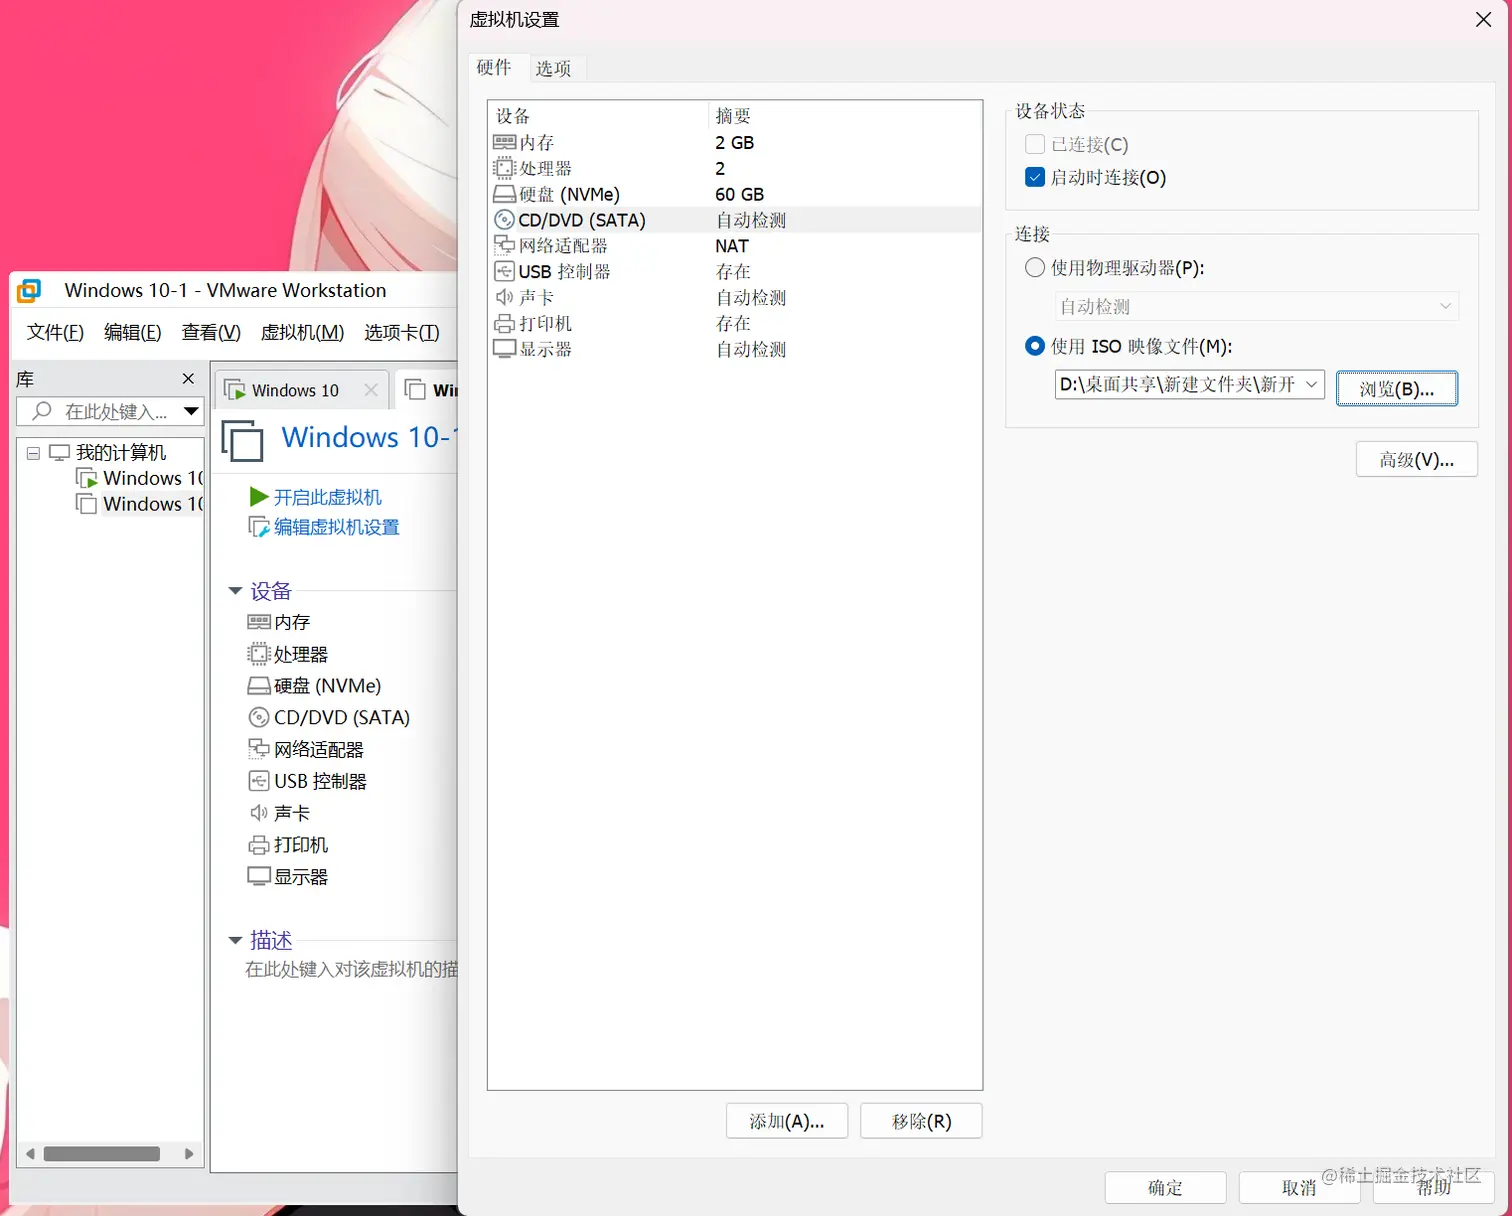Click 添加(A)... button
Image resolution: width=1512 pixels, height=1216 pixels.
(787, 1121)
